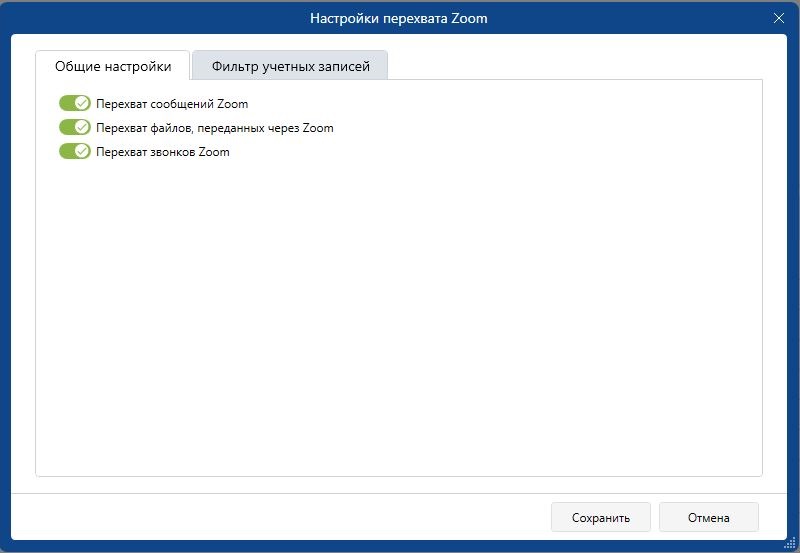The image size is (800, 553).
Task: Turn off Перехват звонков Zoom switch
Action: pyautogui.click(x=74, y=152)
